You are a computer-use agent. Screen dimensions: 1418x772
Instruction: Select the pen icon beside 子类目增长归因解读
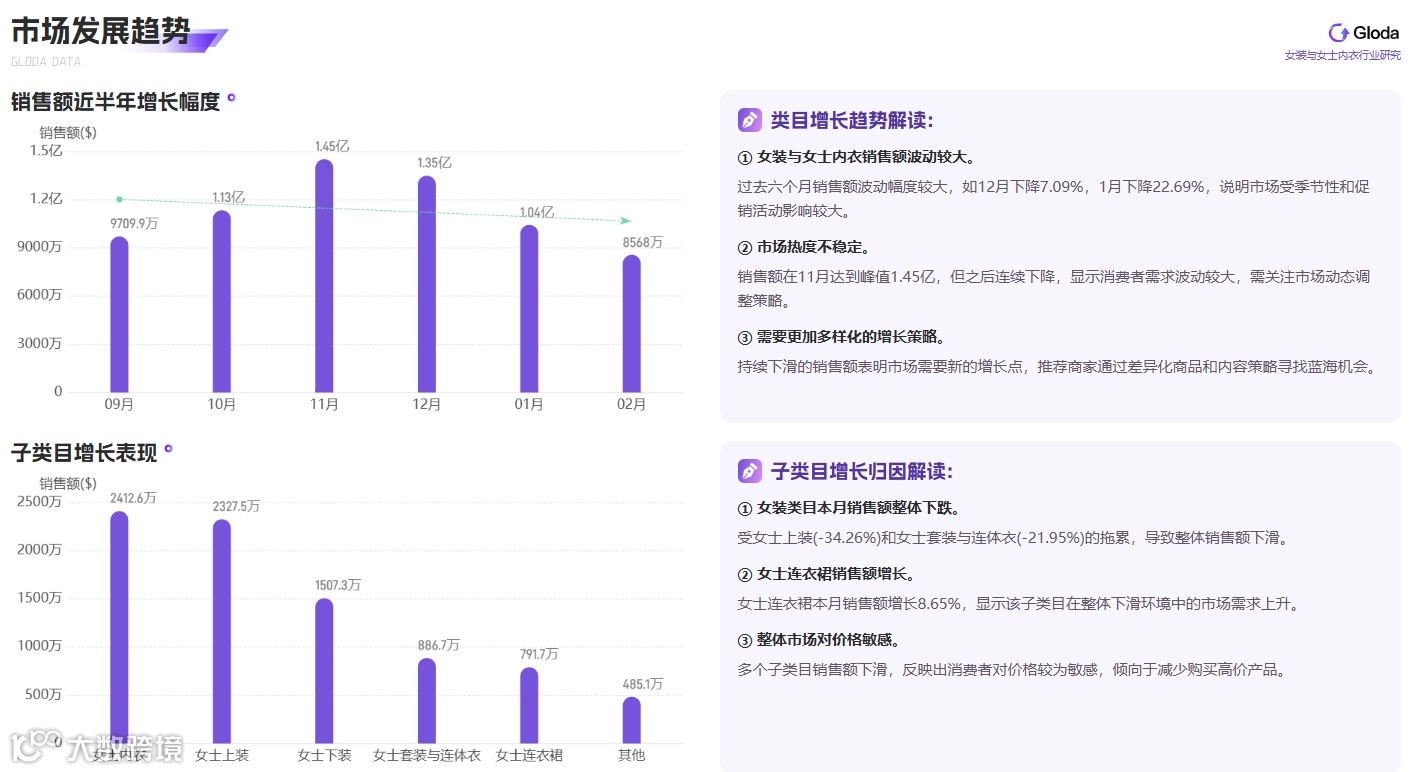tap(748, 470)
